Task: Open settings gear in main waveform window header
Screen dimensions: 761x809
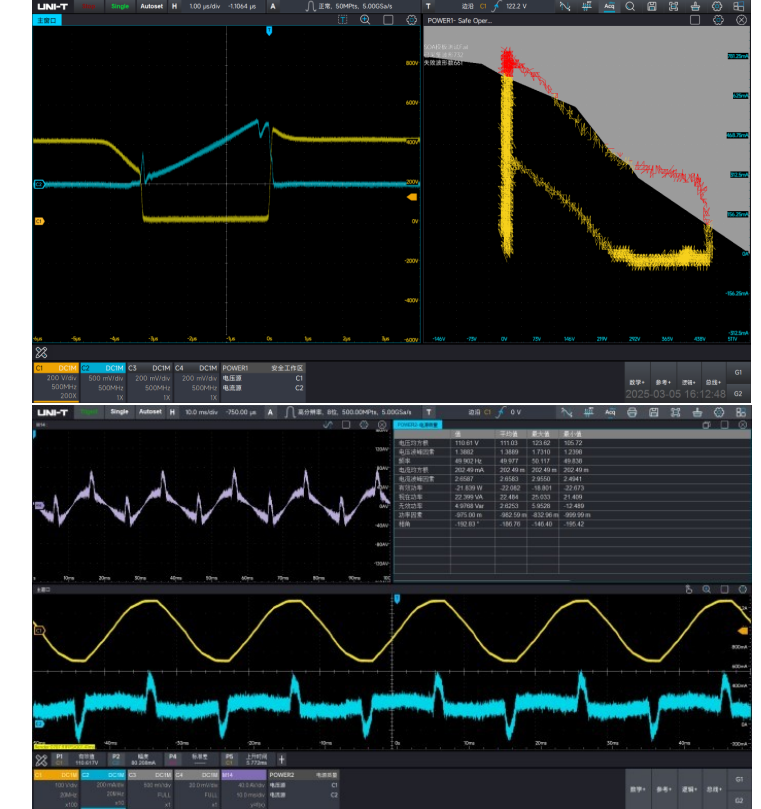Action: [413, 19]
